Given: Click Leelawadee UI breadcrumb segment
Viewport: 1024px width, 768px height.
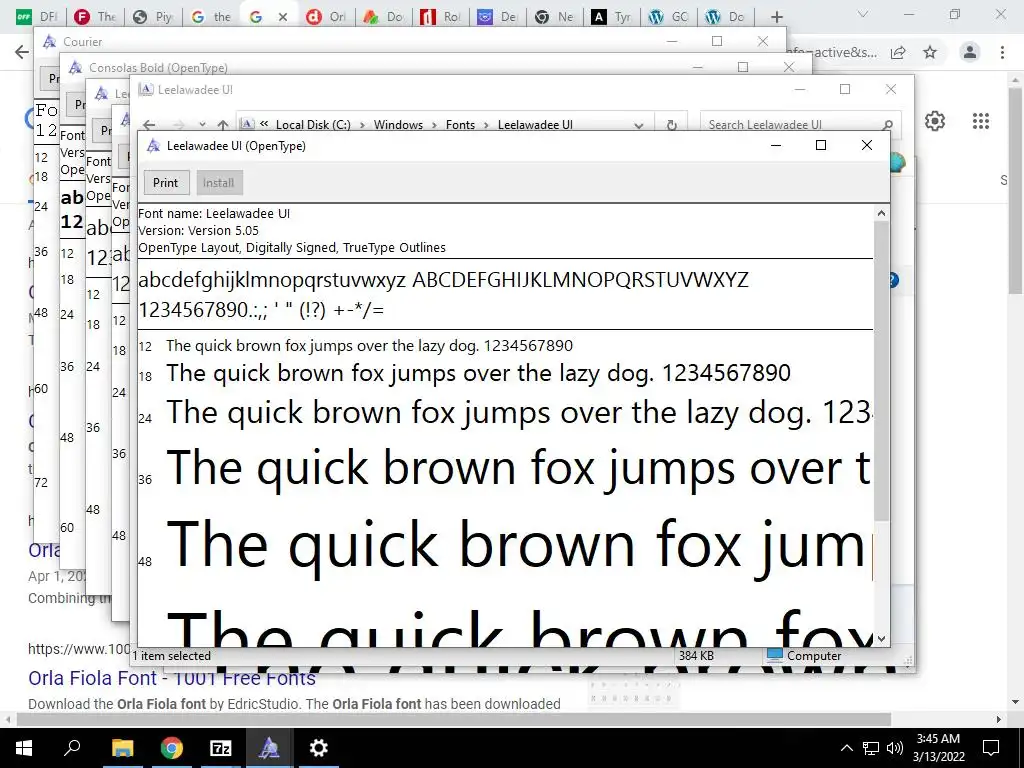Looking at the screenshot, I should click(535, 125).
